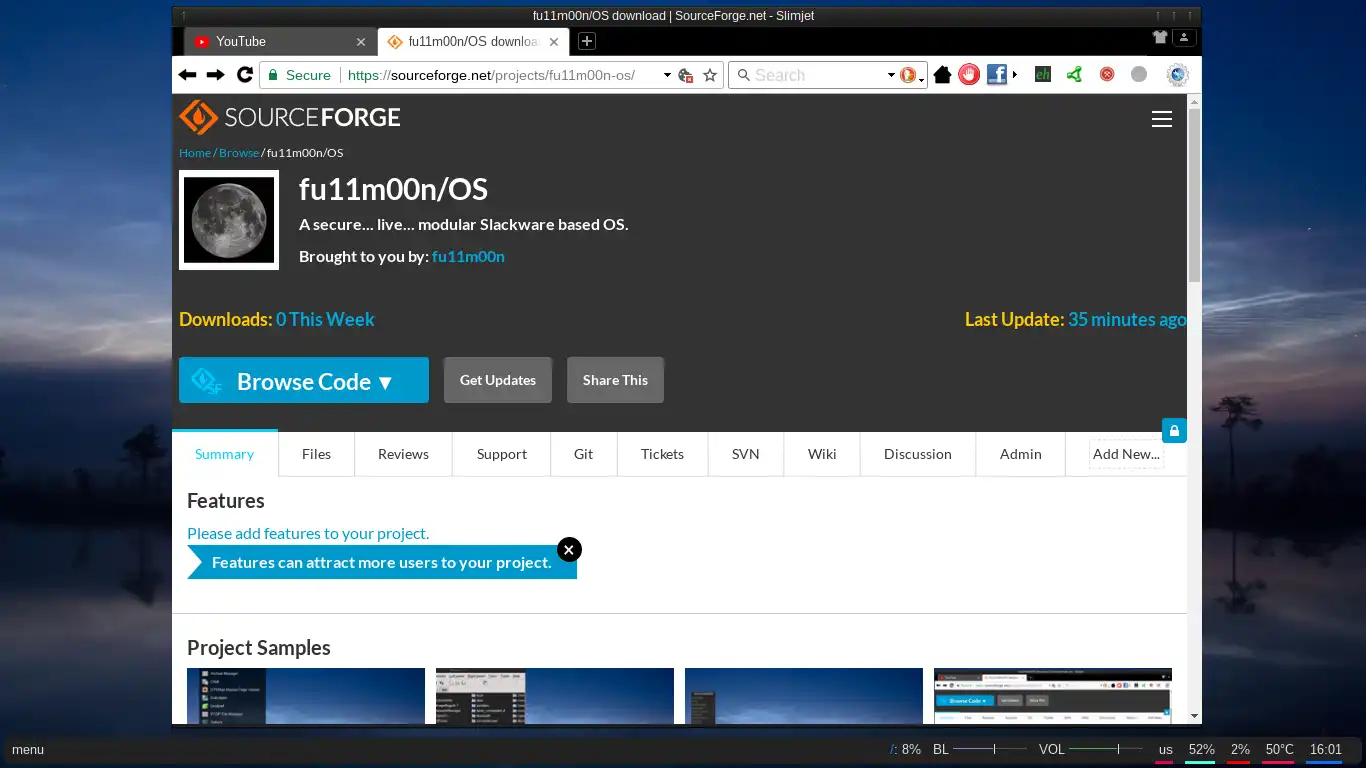Click the green 'eh' extension icon
1366x768 pixels.
click(1042, 74)
